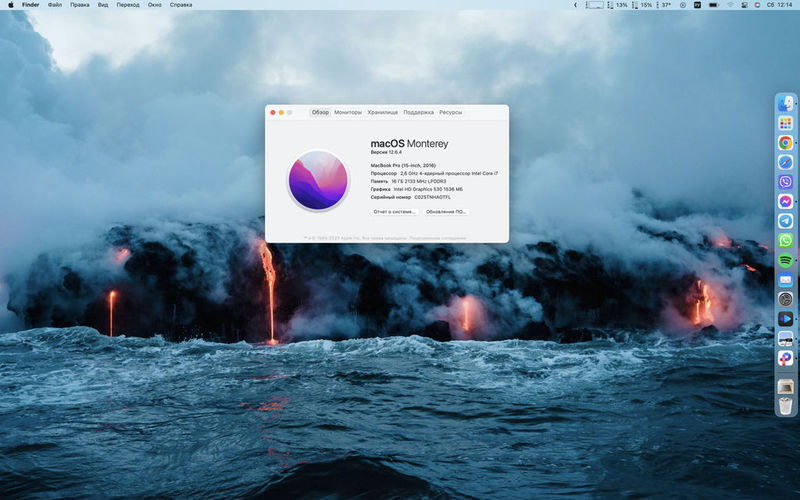This screenshot has height=500, width=800.
Task: Close the About This Mac window
Action: coord(273,112)
